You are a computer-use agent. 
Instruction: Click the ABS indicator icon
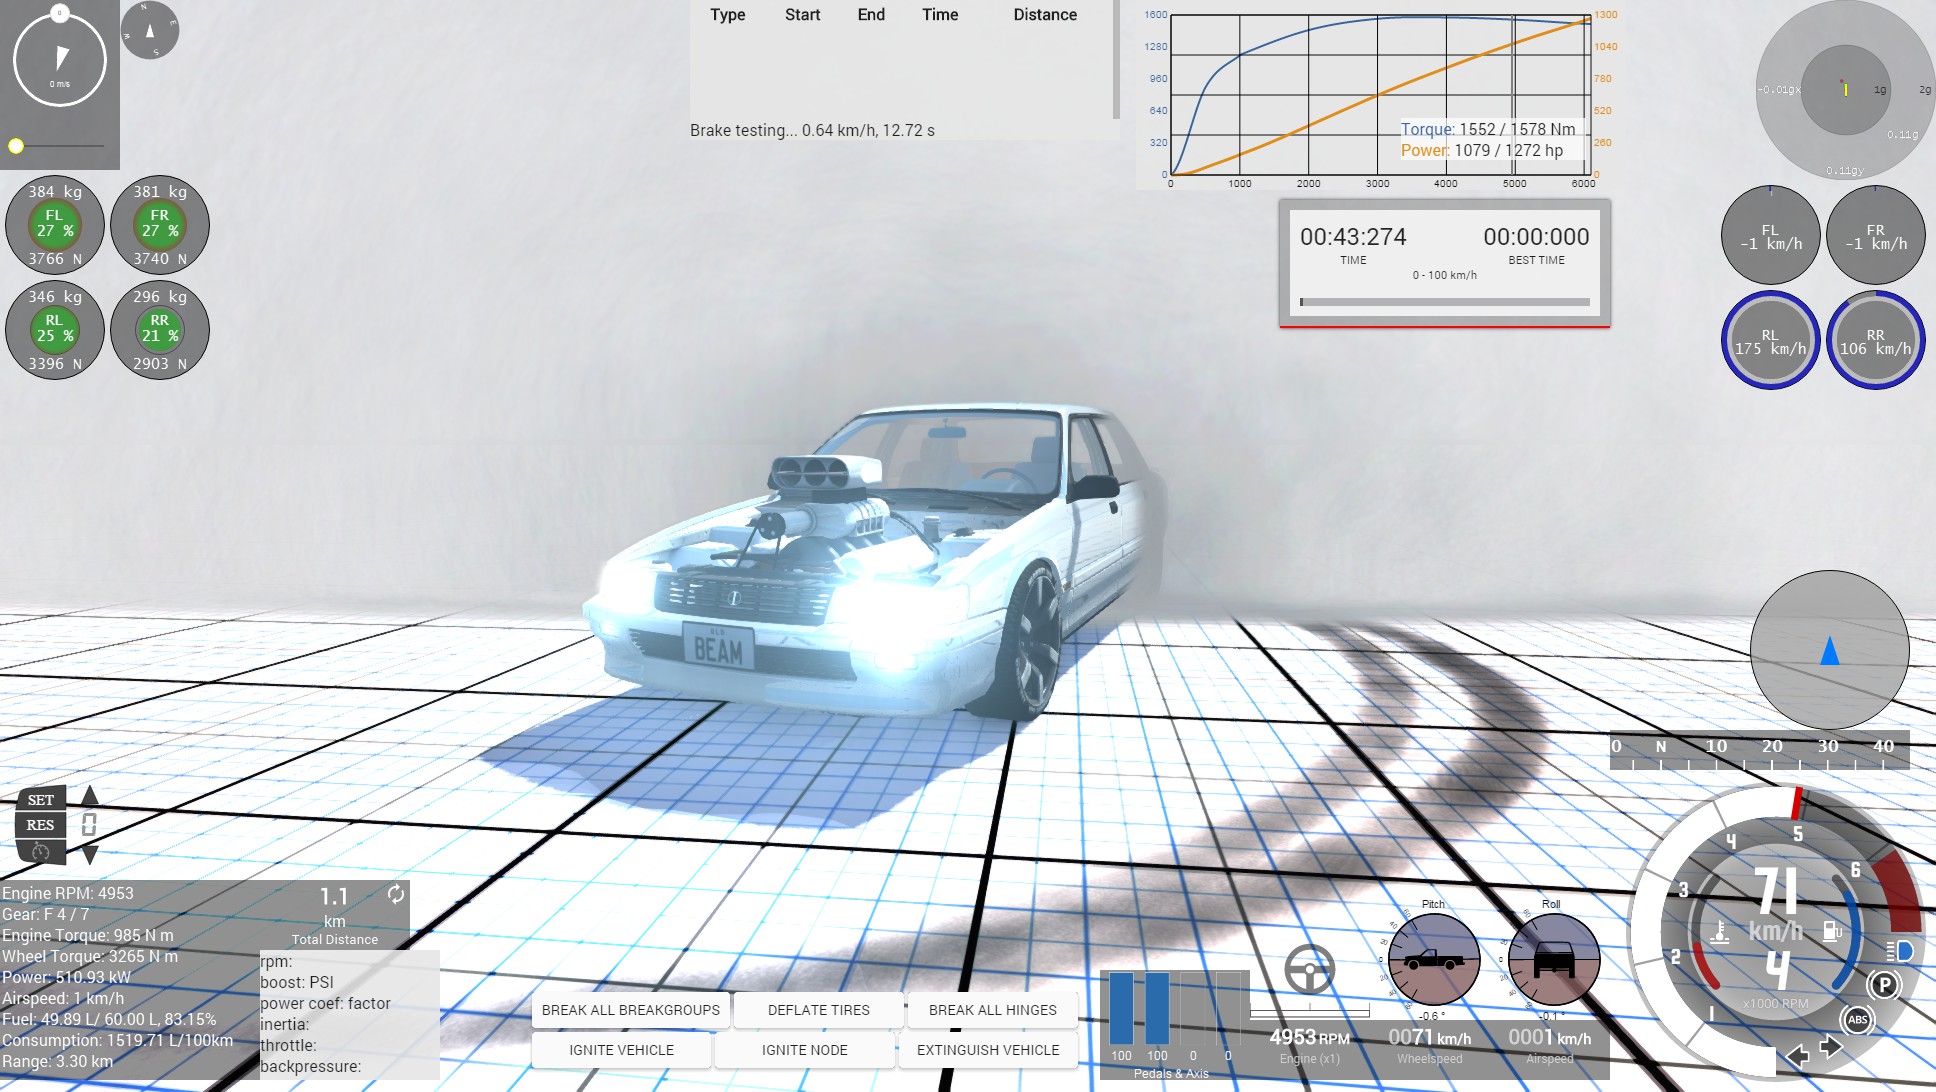(x=1857, y=1020)
